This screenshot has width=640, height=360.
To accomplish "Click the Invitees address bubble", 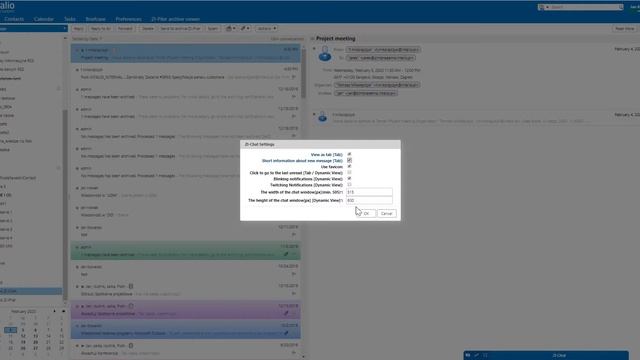I will pos(365,93).
